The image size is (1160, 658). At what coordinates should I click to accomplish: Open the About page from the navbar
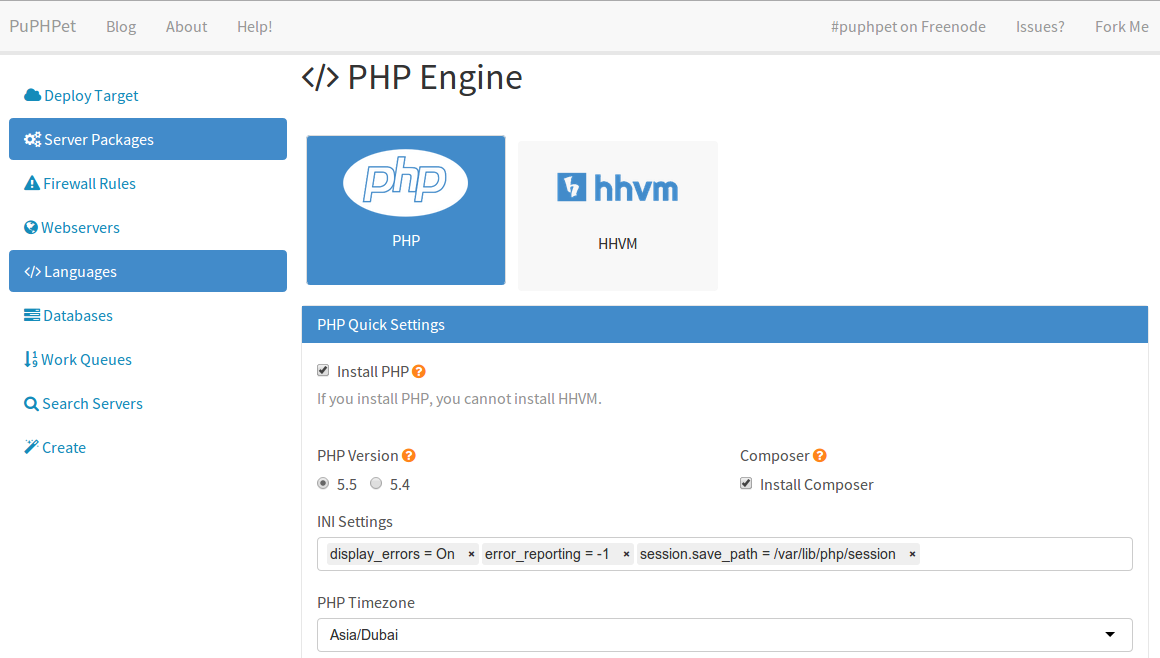click(186, 27)
